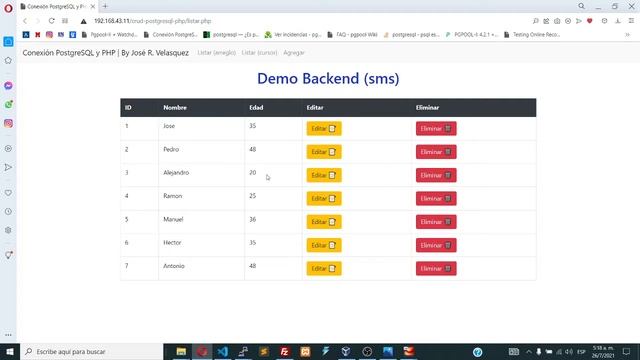Click Editar button for Hector
Viewport: 640px width, 360px height.
tap(324, 245)
